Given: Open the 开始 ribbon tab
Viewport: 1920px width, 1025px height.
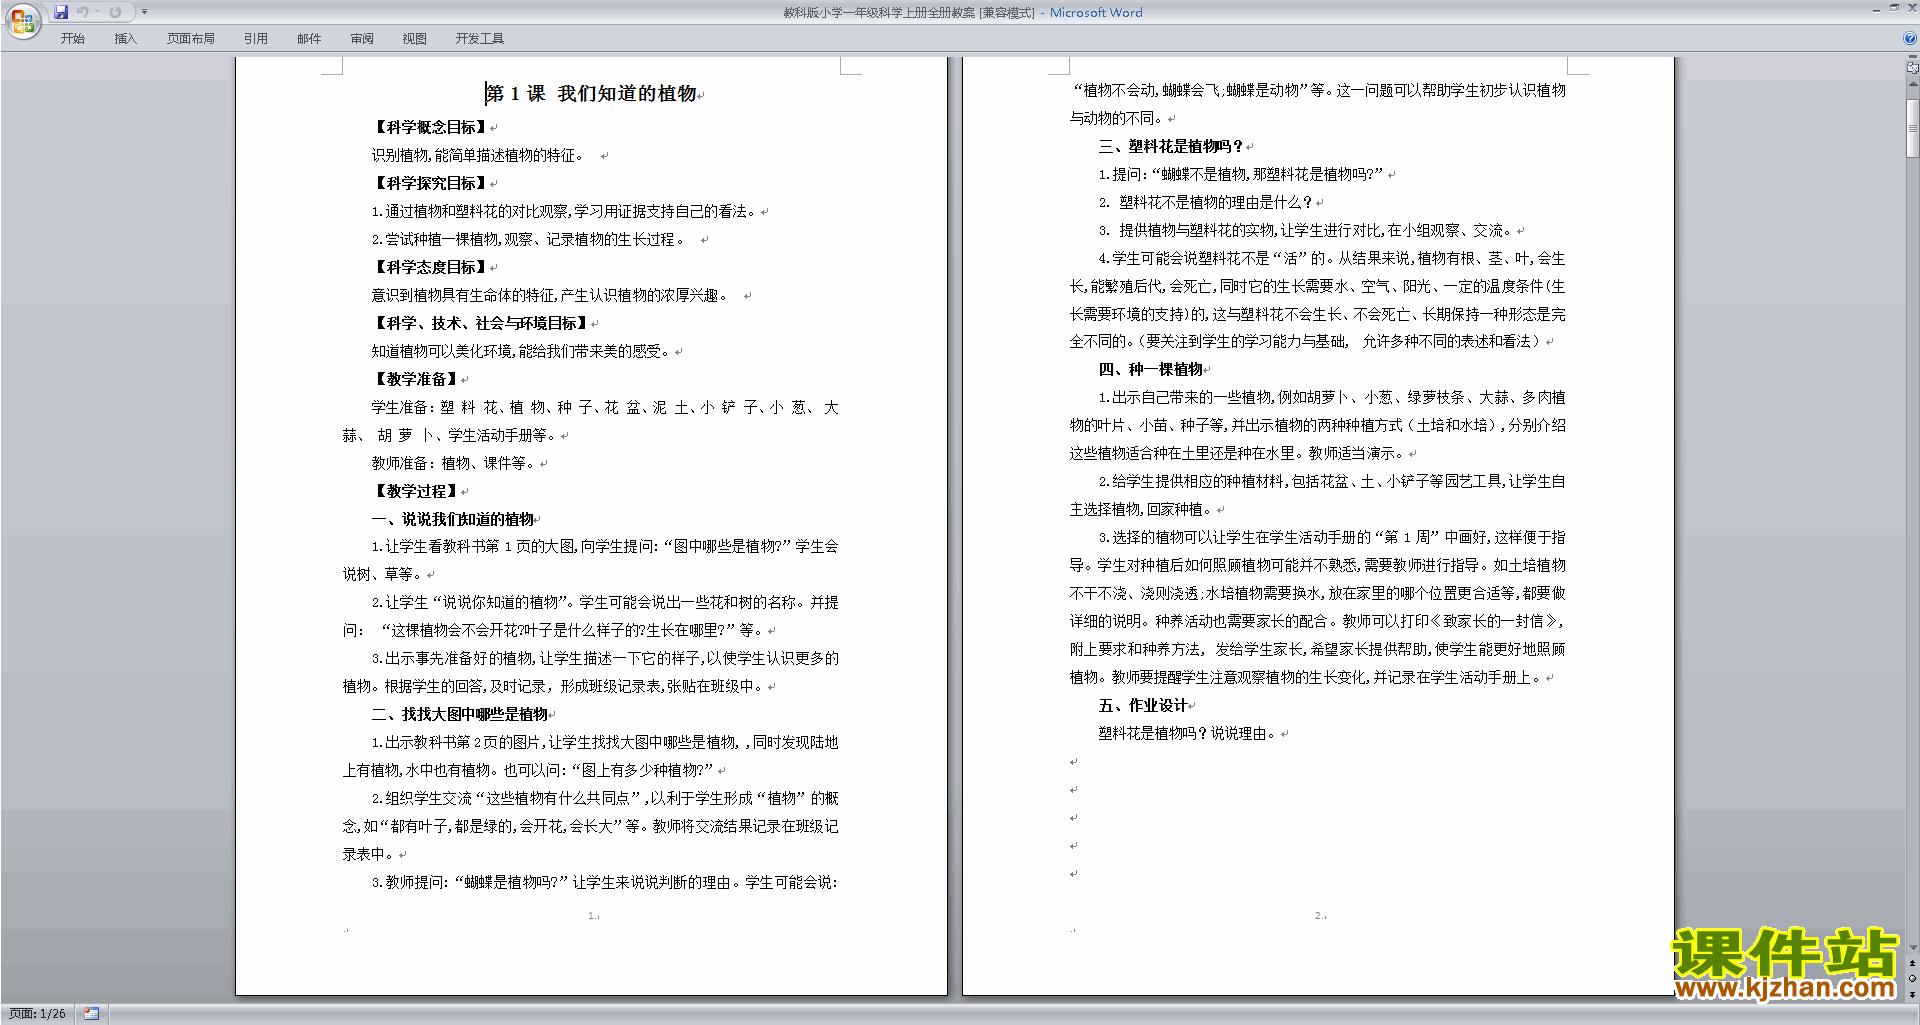Looking at the screenshot, I should pyautogui.click(x=72, y=38).
